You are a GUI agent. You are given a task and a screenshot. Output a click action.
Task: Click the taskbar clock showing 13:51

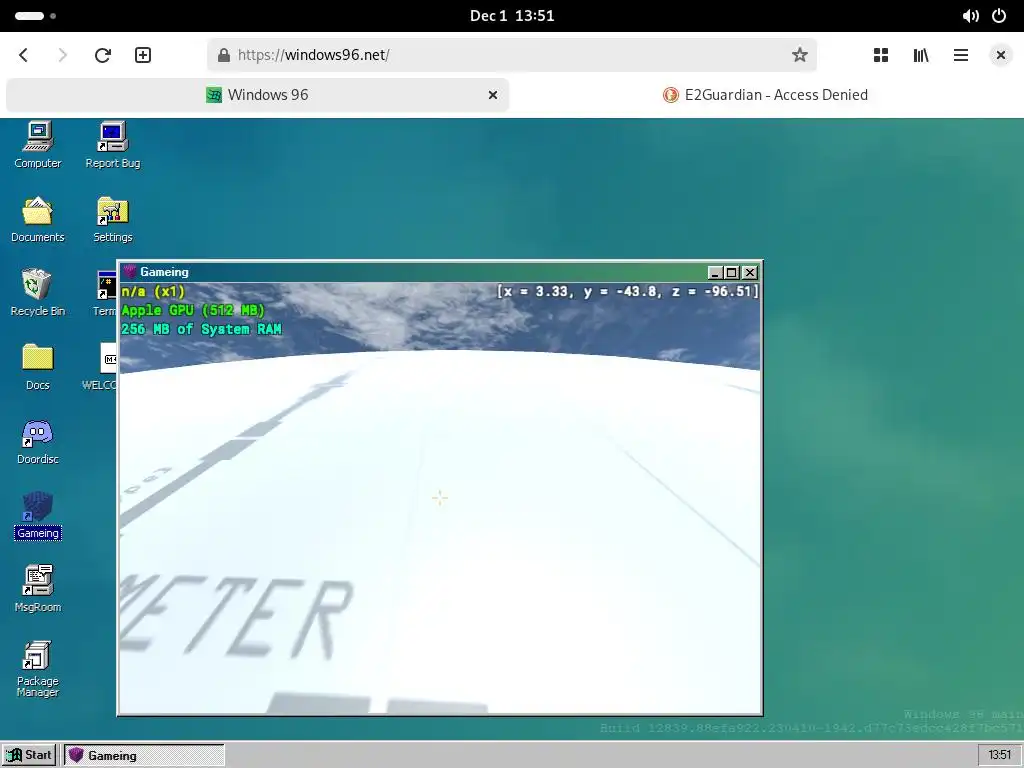(999, 755)
